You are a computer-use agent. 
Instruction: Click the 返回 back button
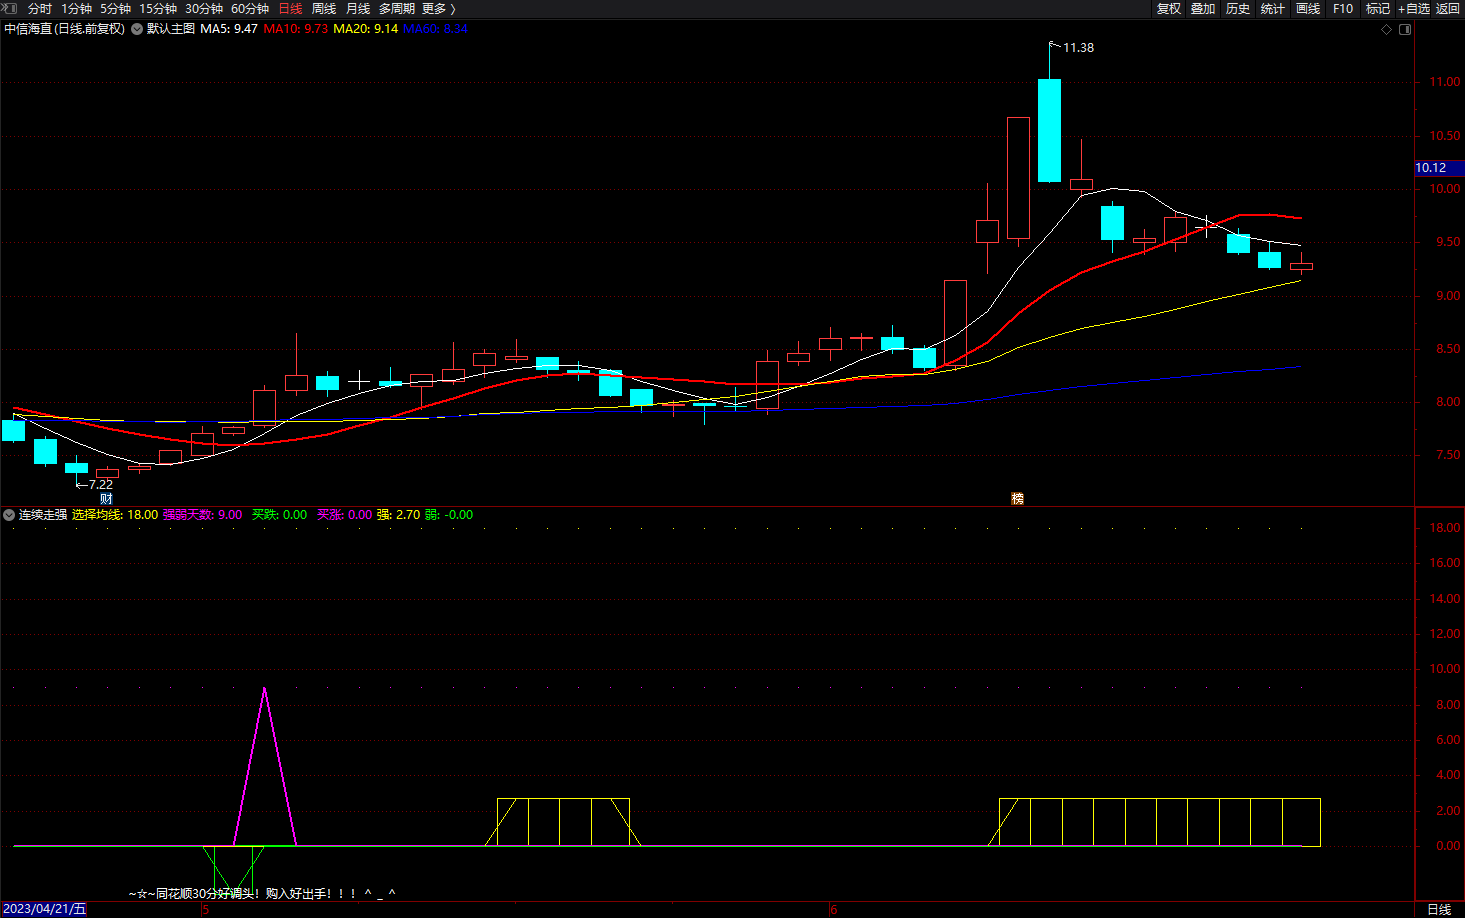coord(1448,8)
